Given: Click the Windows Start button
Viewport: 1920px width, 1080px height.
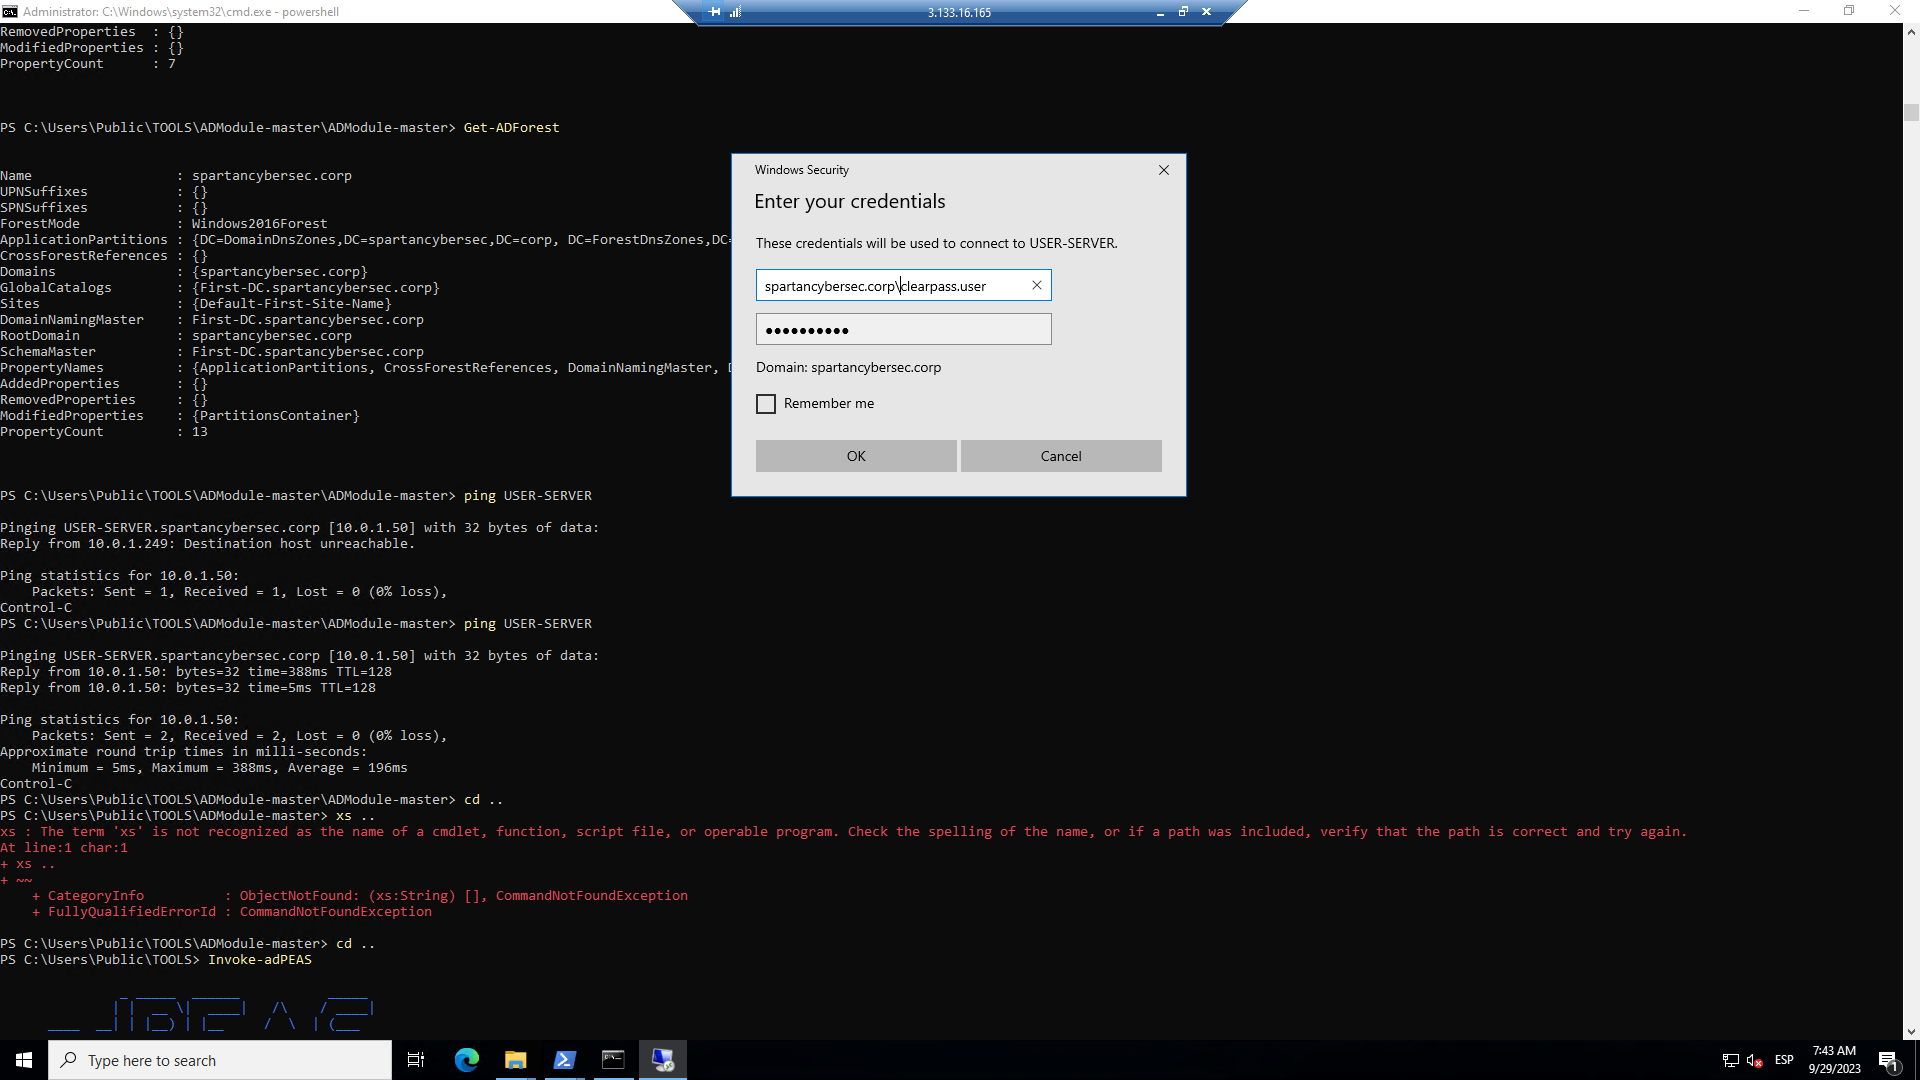Looking at the screenshot, I should point(24,1060).
